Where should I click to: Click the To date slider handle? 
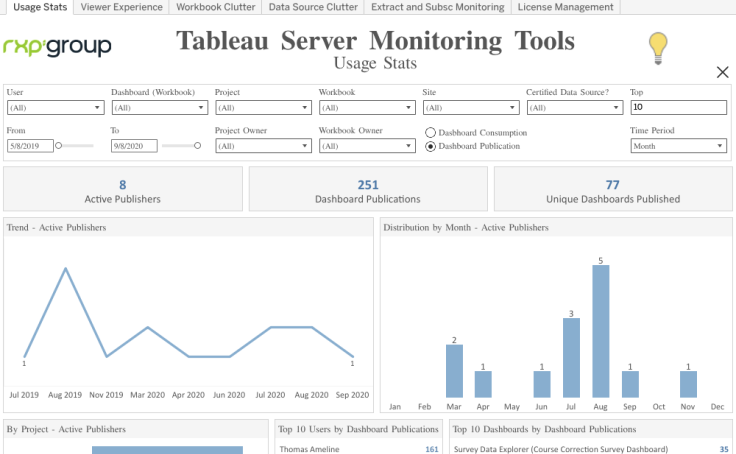click(x=197, y=146)
